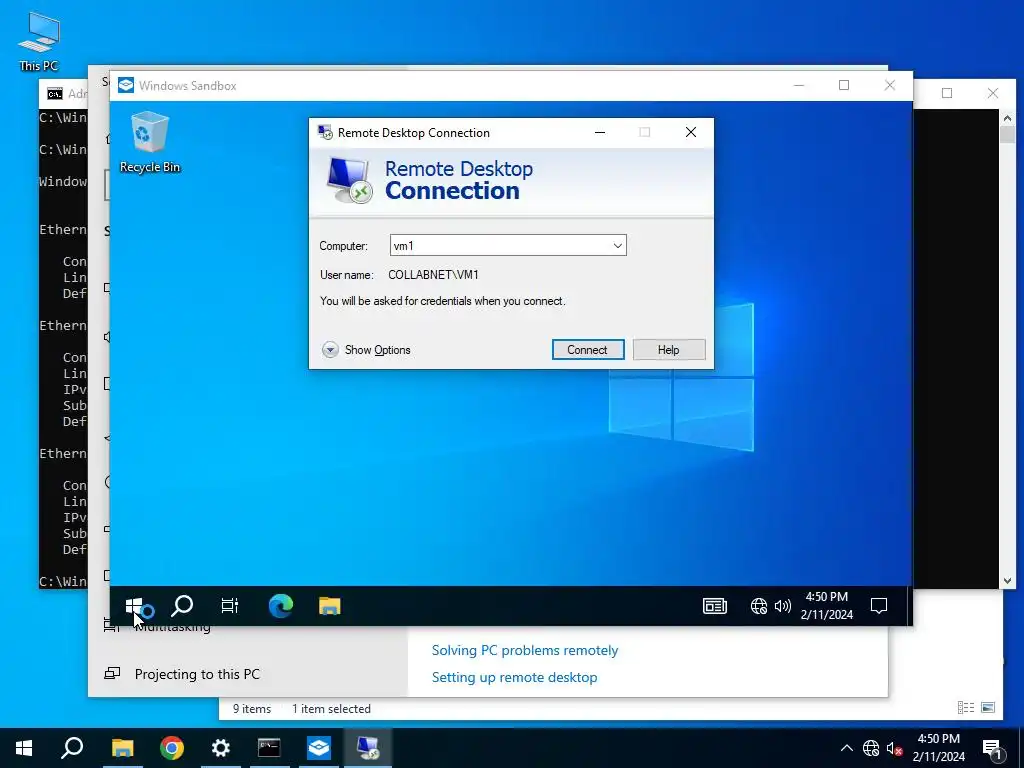Image resolution: width=1024 pixels, height=768 pixels.
Task: Expand Show Options in Remote Desktop Connection
Action: pyautogui.click(x=366, y=349)
